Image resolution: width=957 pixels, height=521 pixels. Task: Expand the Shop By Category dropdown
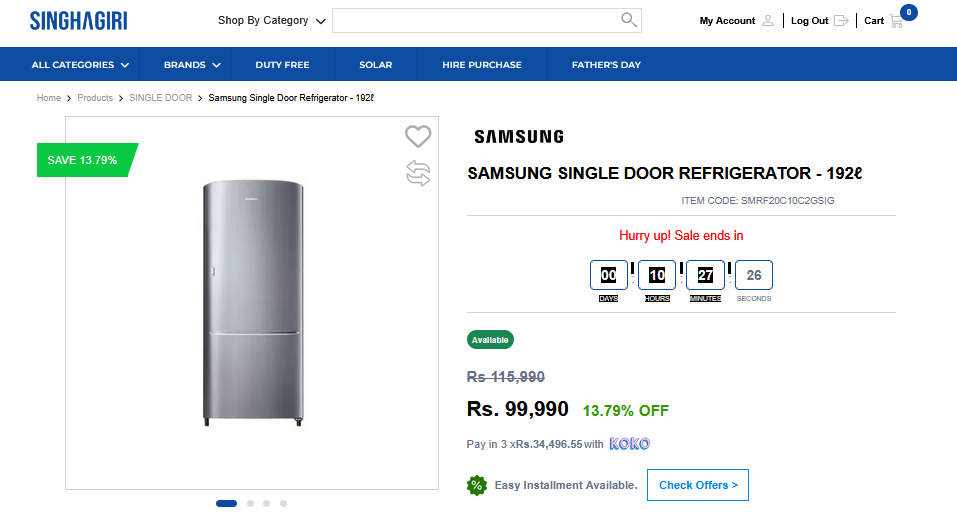coord(272,21)
